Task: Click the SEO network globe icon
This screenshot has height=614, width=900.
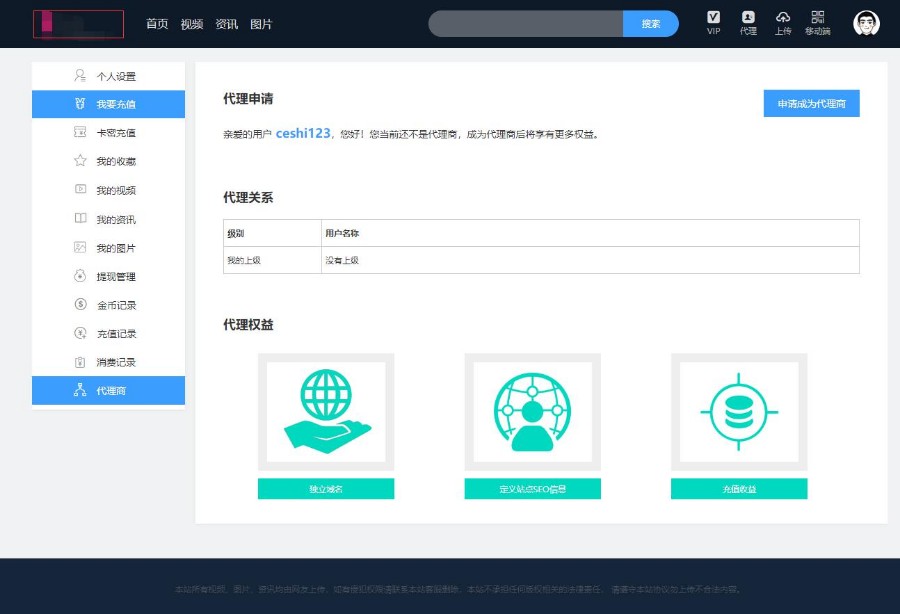Action: [532, 411]
